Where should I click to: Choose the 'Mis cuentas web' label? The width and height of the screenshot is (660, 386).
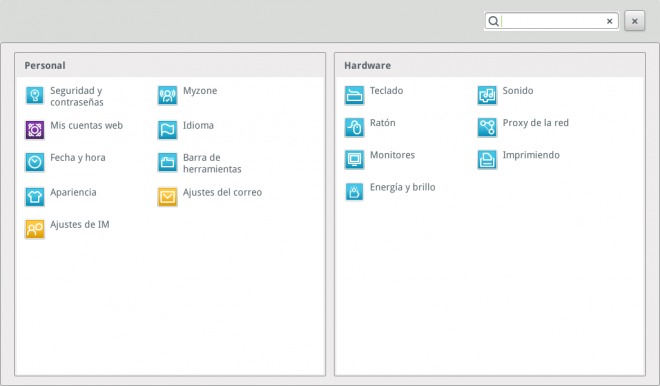[86, 125]
